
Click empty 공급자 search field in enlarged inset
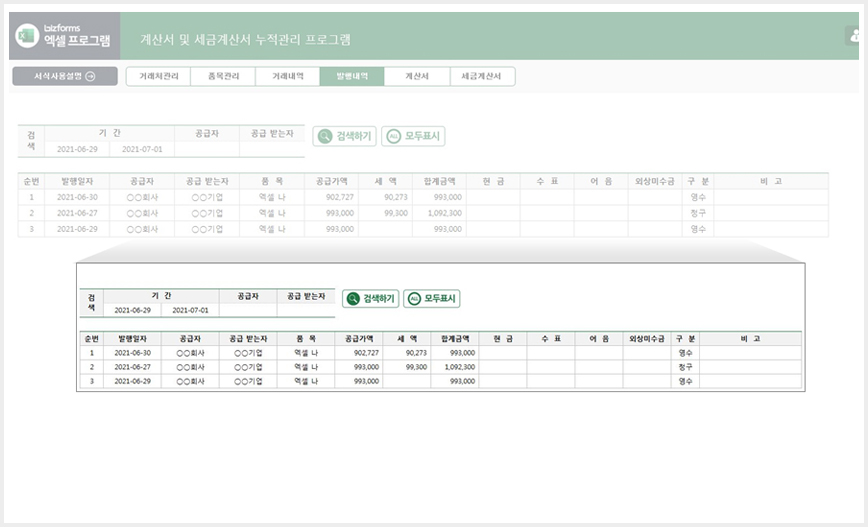pyautogui.click(x=248, y=310)
